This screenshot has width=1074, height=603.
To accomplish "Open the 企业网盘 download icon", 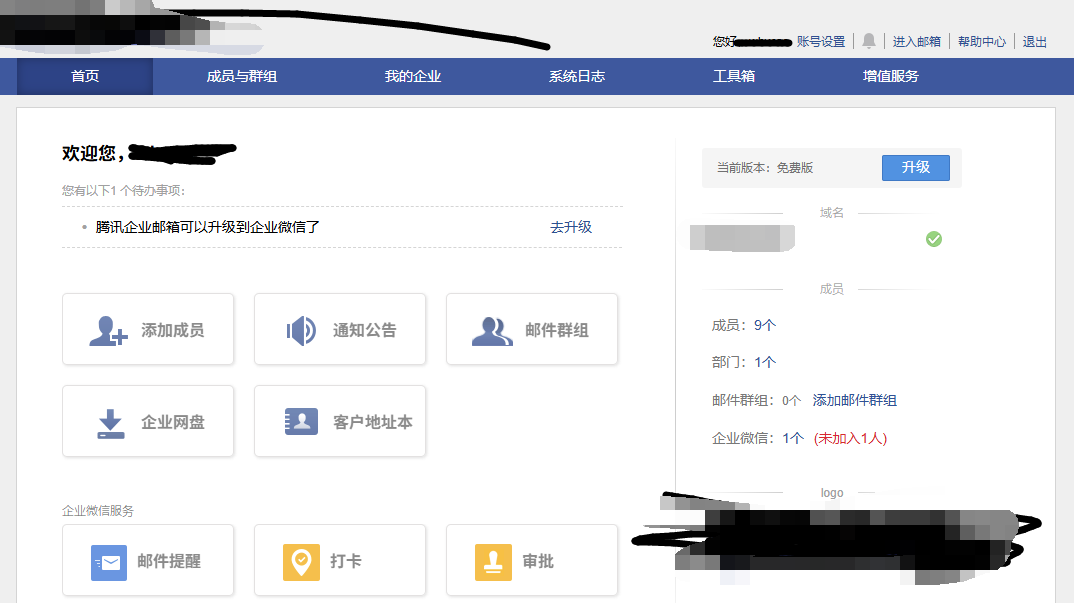I will (110, 422).
